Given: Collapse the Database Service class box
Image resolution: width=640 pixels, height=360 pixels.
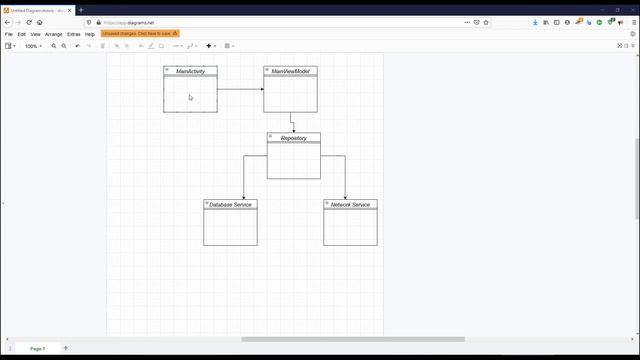Looking at the screenshot, I should [207, 203].
